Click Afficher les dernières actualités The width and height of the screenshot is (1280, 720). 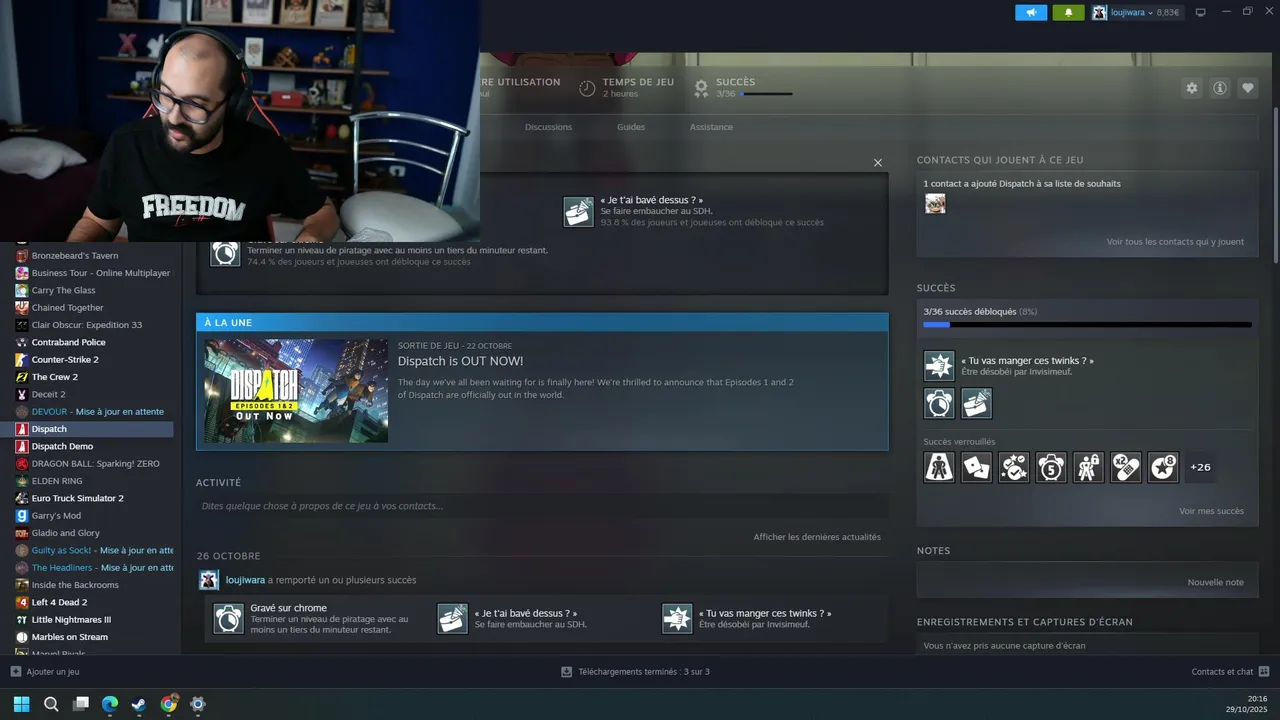pyautogui.click(x=817, y=537)
